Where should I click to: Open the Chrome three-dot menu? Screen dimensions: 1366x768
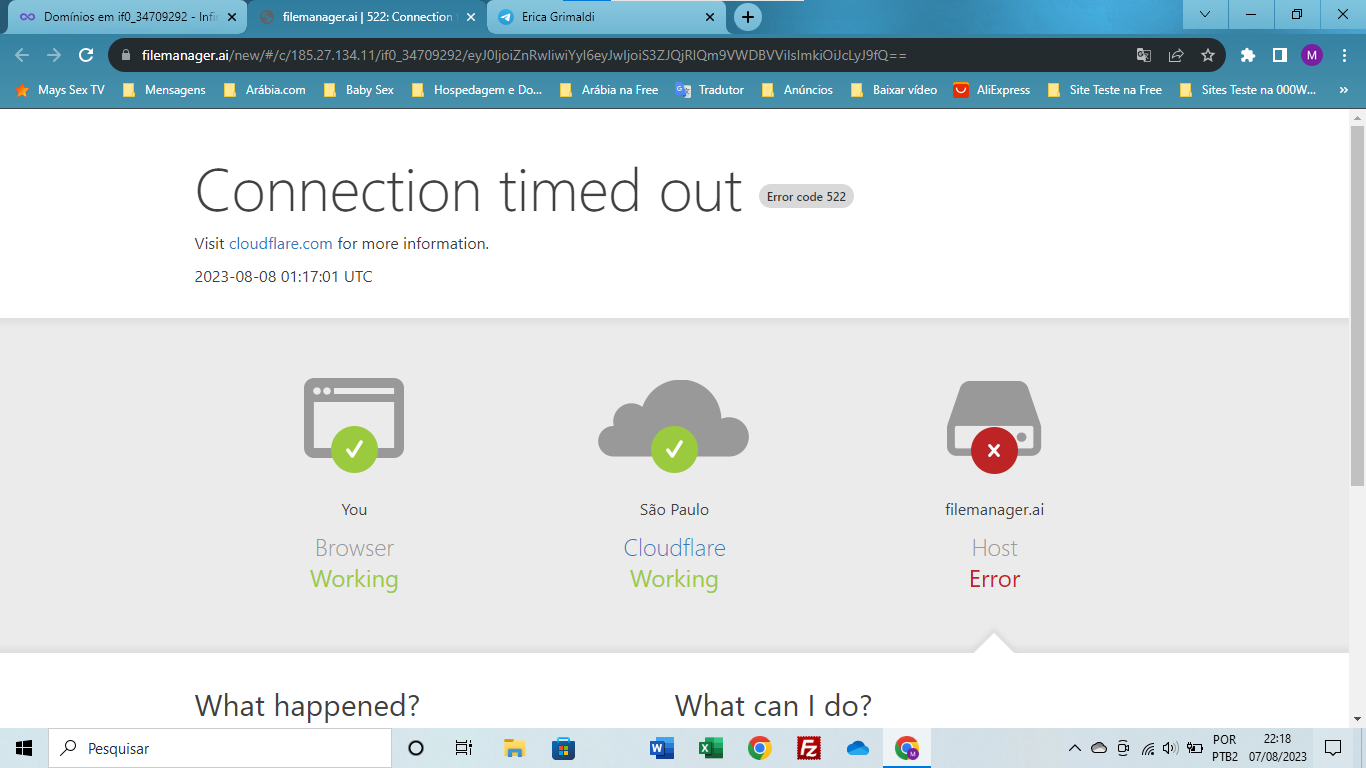[1344, 55]
